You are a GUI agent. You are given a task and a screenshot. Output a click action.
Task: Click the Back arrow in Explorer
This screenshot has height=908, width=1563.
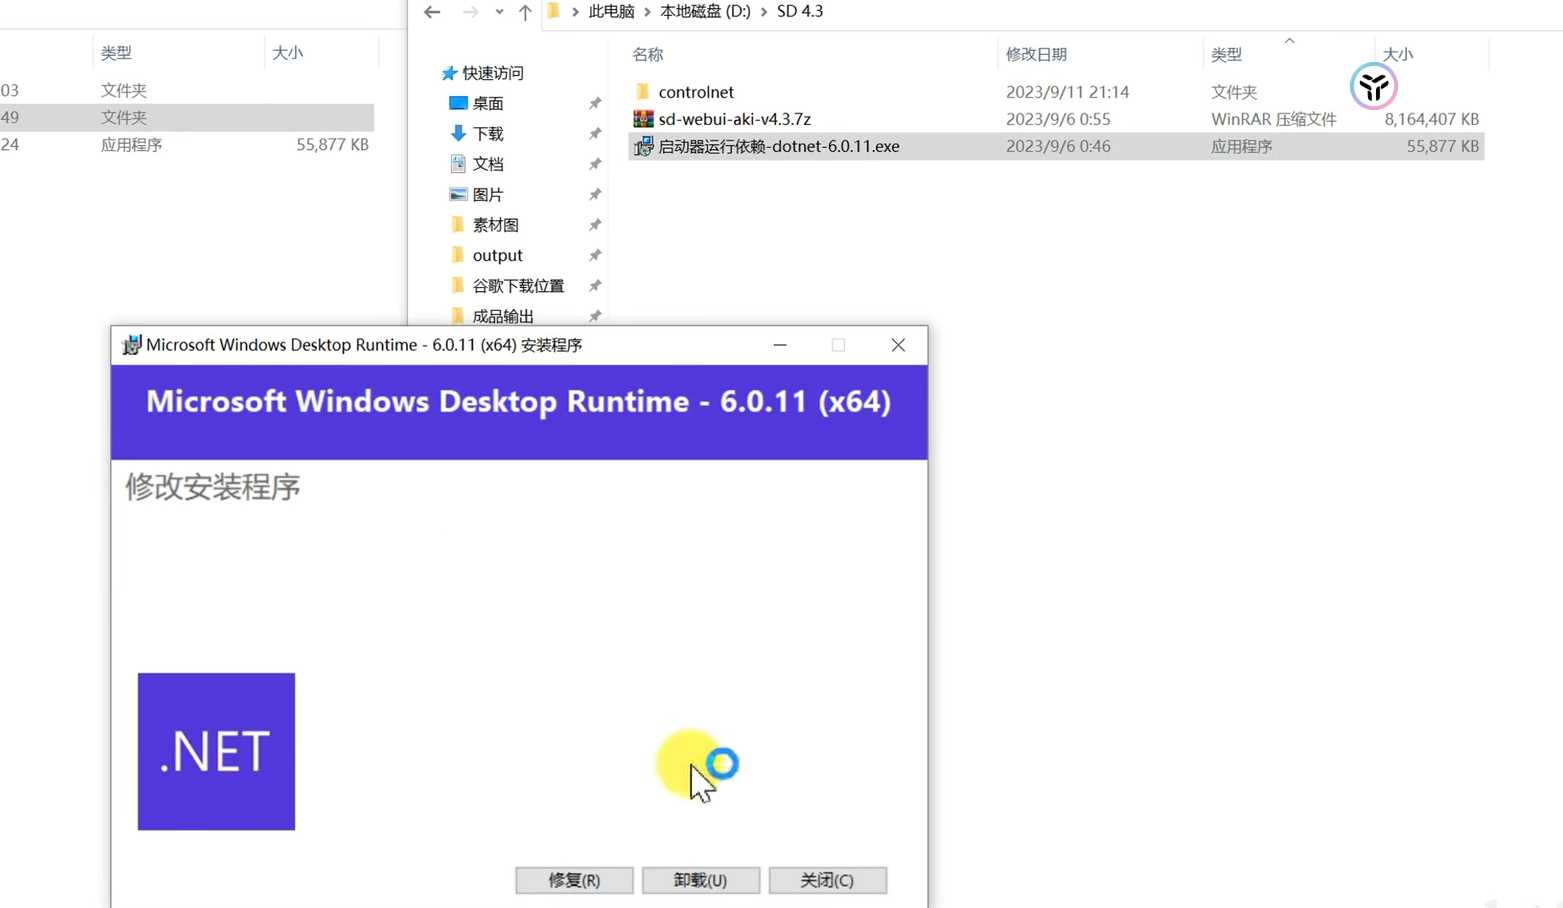pyautogui.click(x=432, y=12)
